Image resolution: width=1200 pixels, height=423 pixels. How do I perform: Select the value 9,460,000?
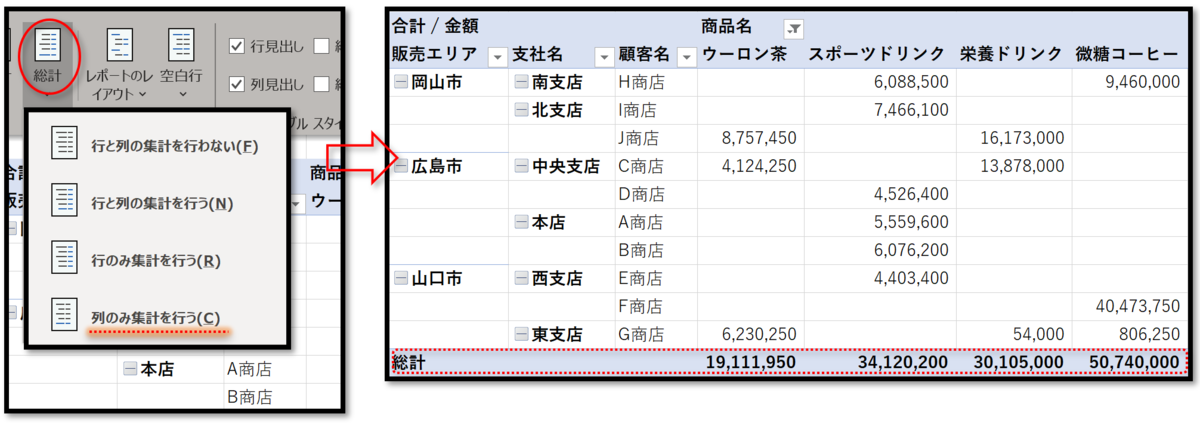[x=1142, y=83]
